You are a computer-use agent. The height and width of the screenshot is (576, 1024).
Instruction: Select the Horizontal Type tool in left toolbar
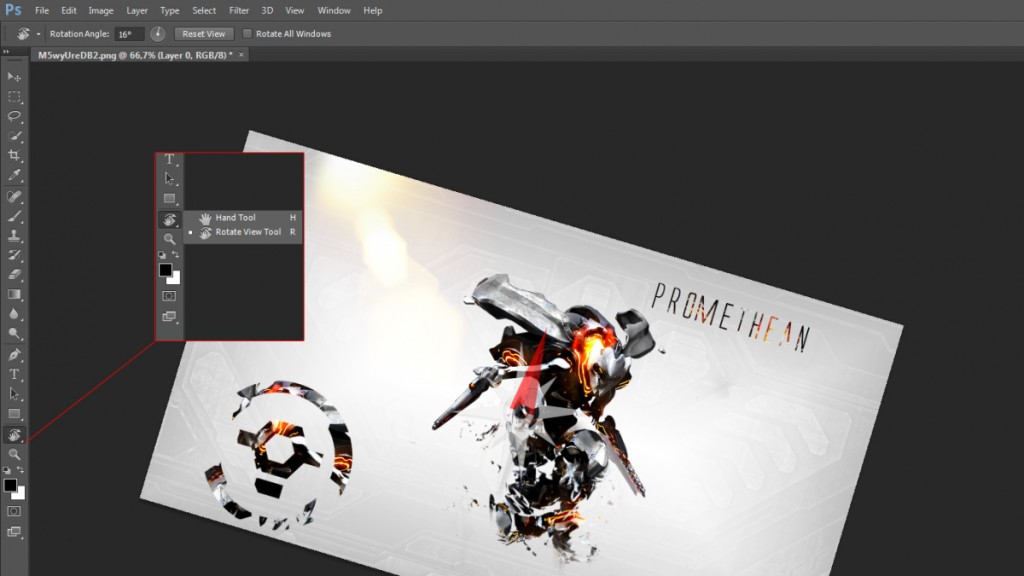(14, 374)
